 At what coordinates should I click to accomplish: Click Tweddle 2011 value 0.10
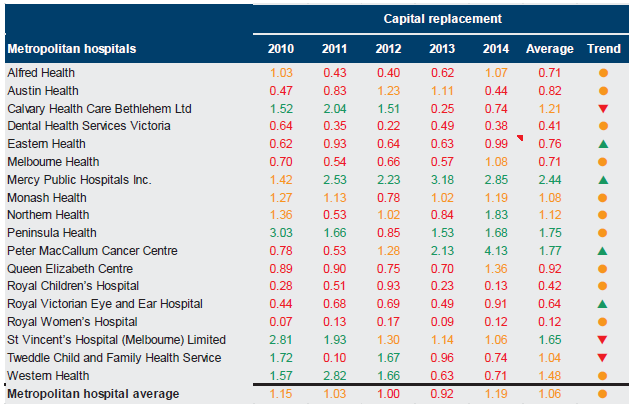pos(335,358)
